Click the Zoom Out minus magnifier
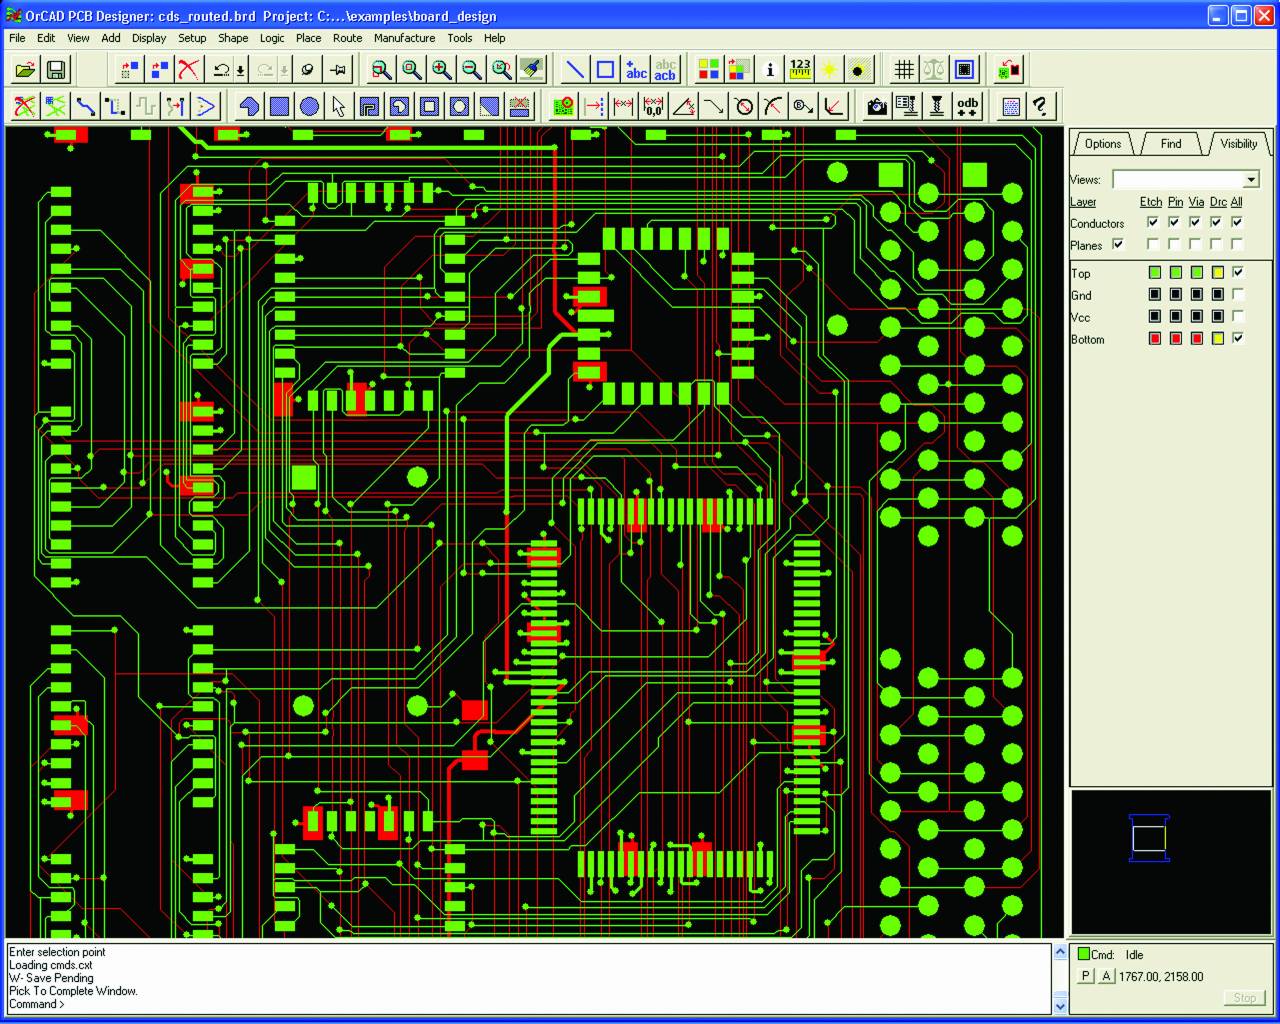Image resolution: width=1280 pixels, height=1024 pixels. pyautogui.click(x=472, y=69)
